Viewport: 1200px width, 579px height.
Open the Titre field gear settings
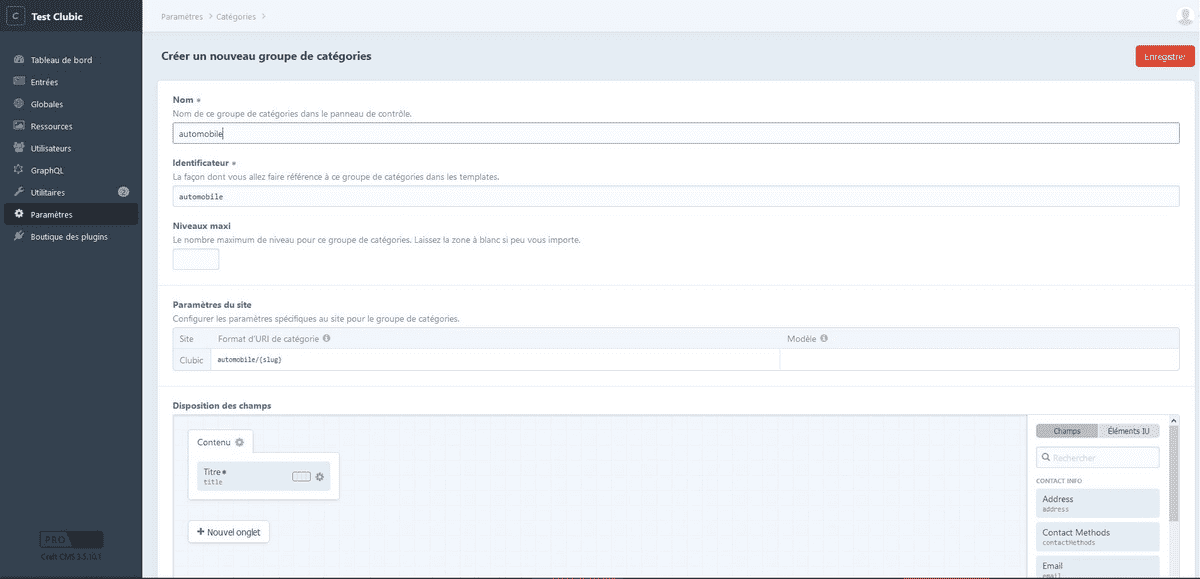320,477
